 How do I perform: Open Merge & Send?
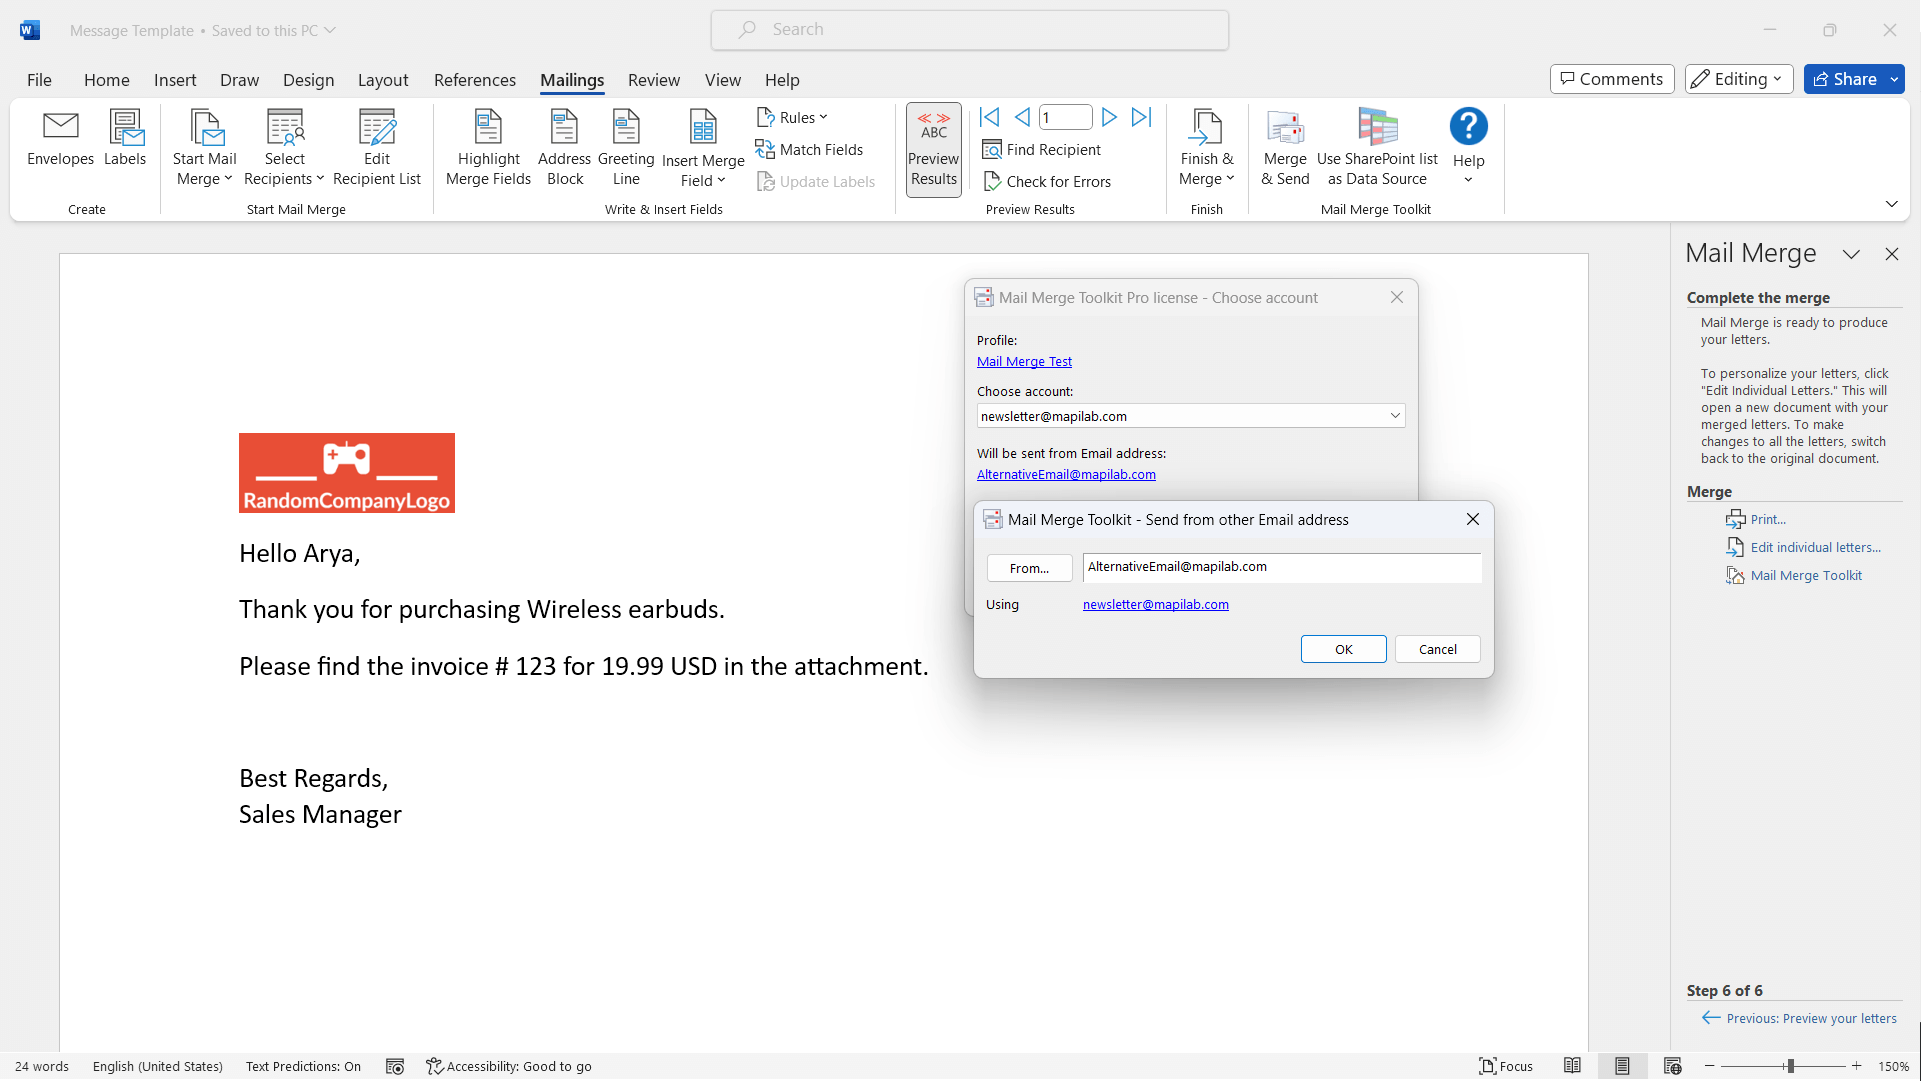coord(1285,145)
